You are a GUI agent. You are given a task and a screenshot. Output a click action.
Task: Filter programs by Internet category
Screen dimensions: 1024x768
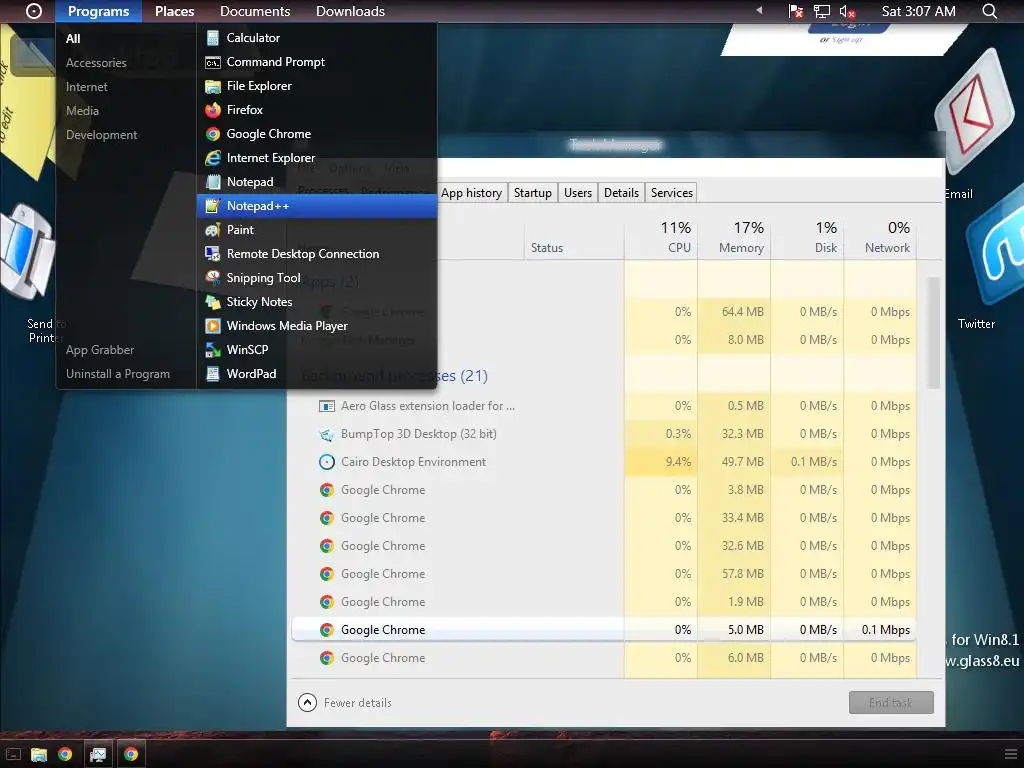86,87
